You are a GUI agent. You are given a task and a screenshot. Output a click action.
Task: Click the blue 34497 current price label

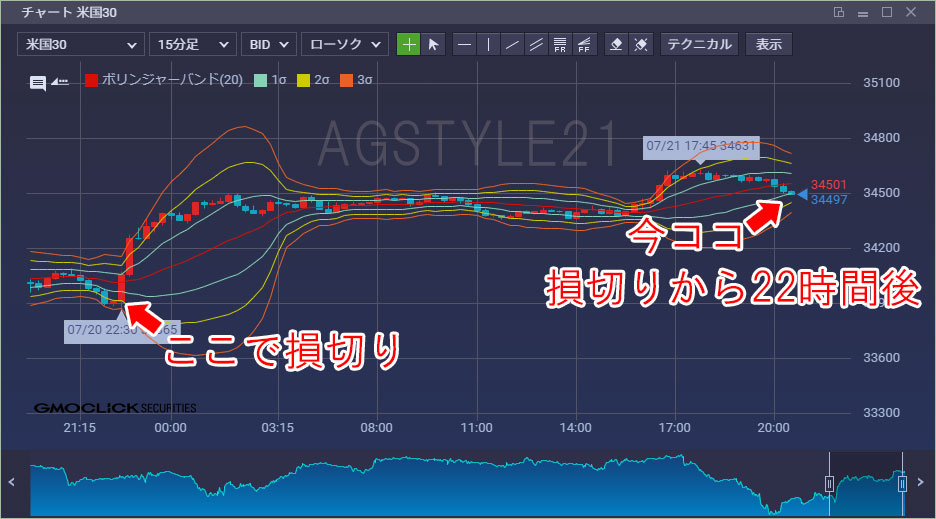pos(829,200)
